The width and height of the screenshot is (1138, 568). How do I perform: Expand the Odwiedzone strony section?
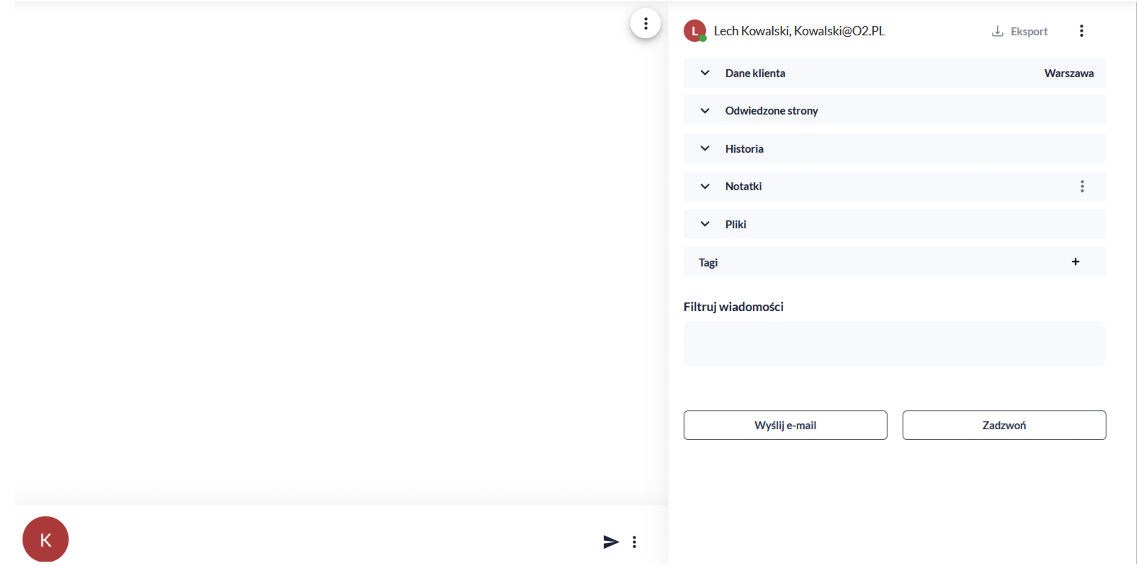coord(705,111)
